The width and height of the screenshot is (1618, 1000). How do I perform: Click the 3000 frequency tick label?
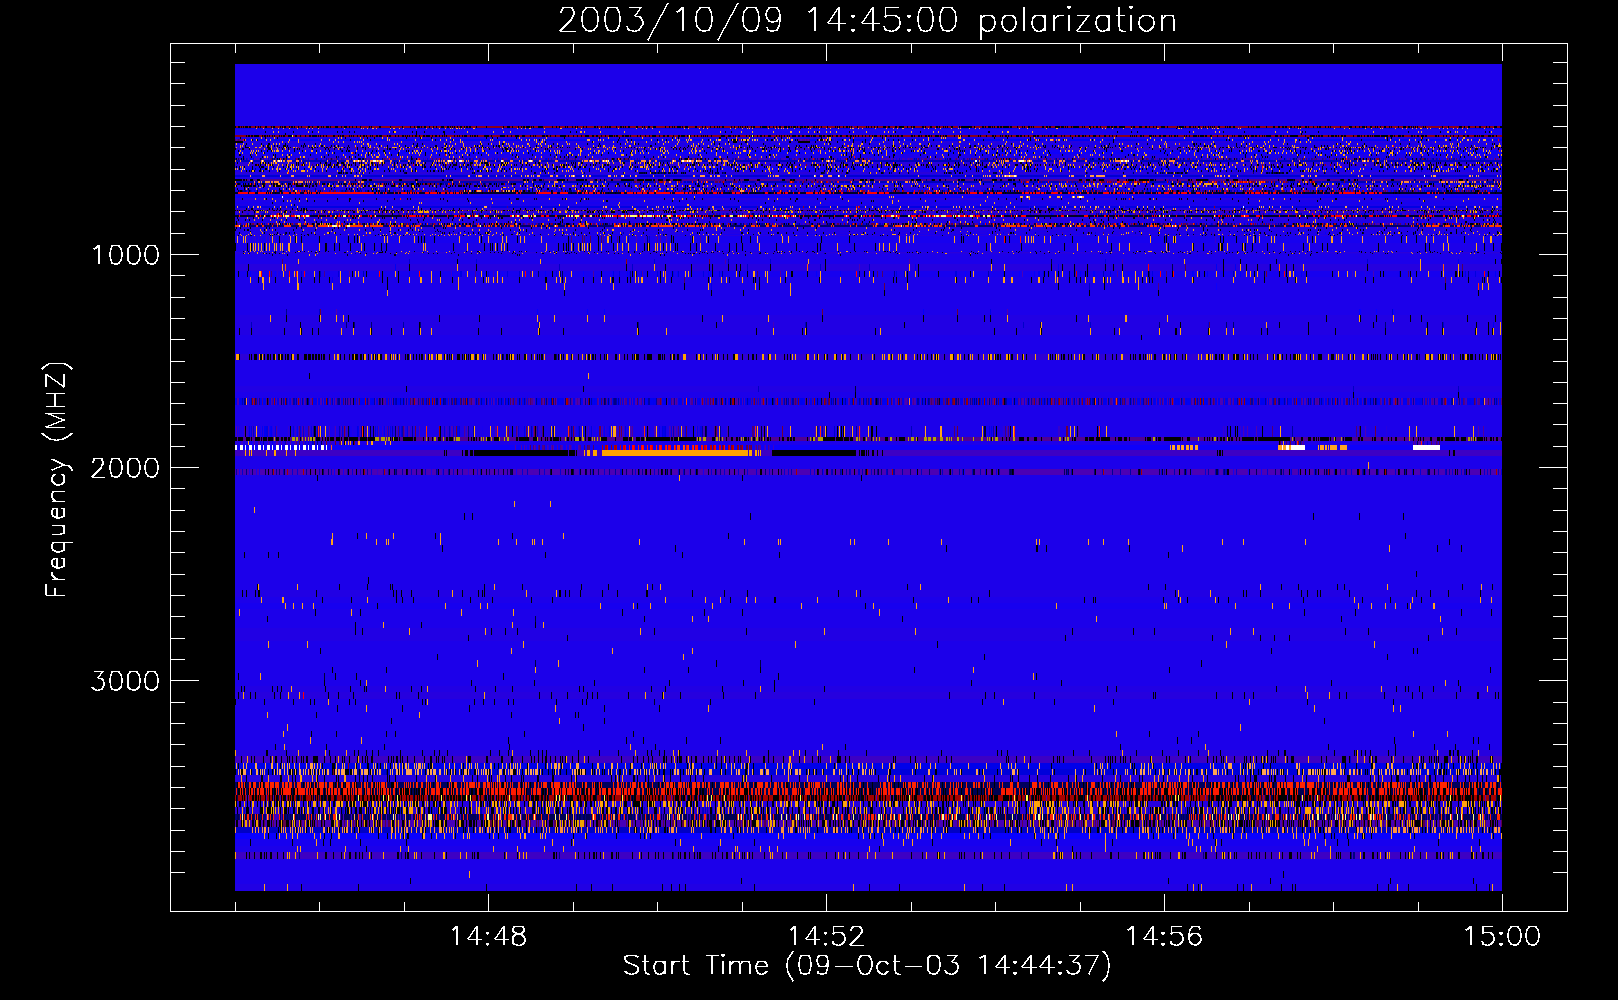click(x=126, y=681)
